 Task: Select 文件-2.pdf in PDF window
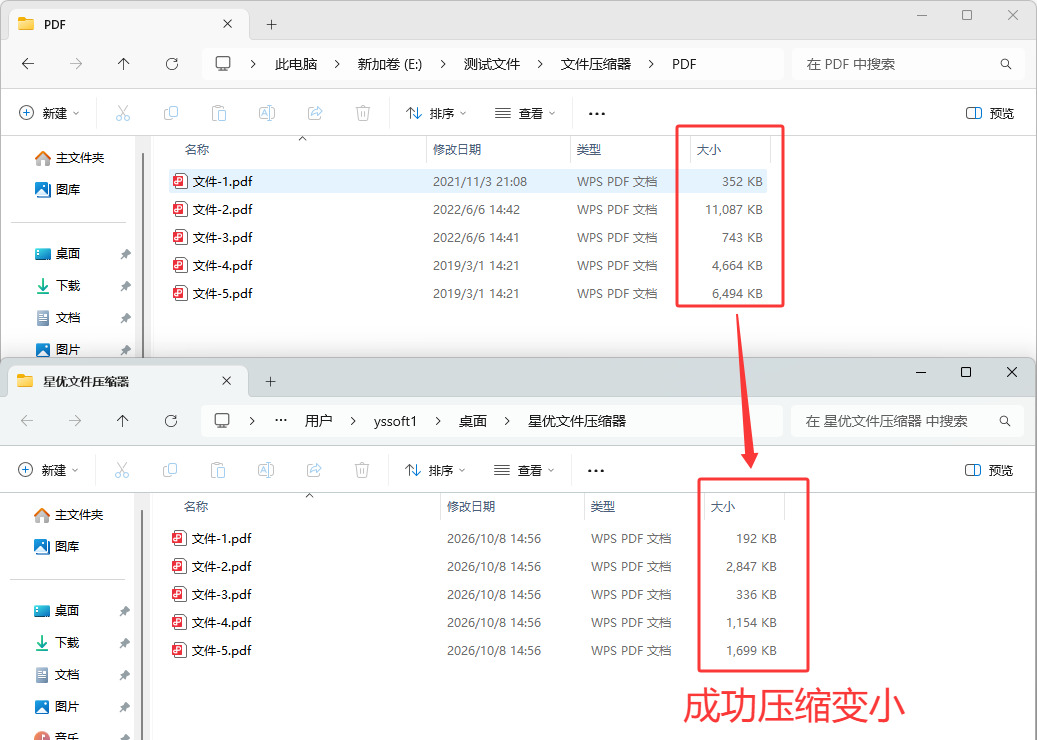click(x=468, y=210)
